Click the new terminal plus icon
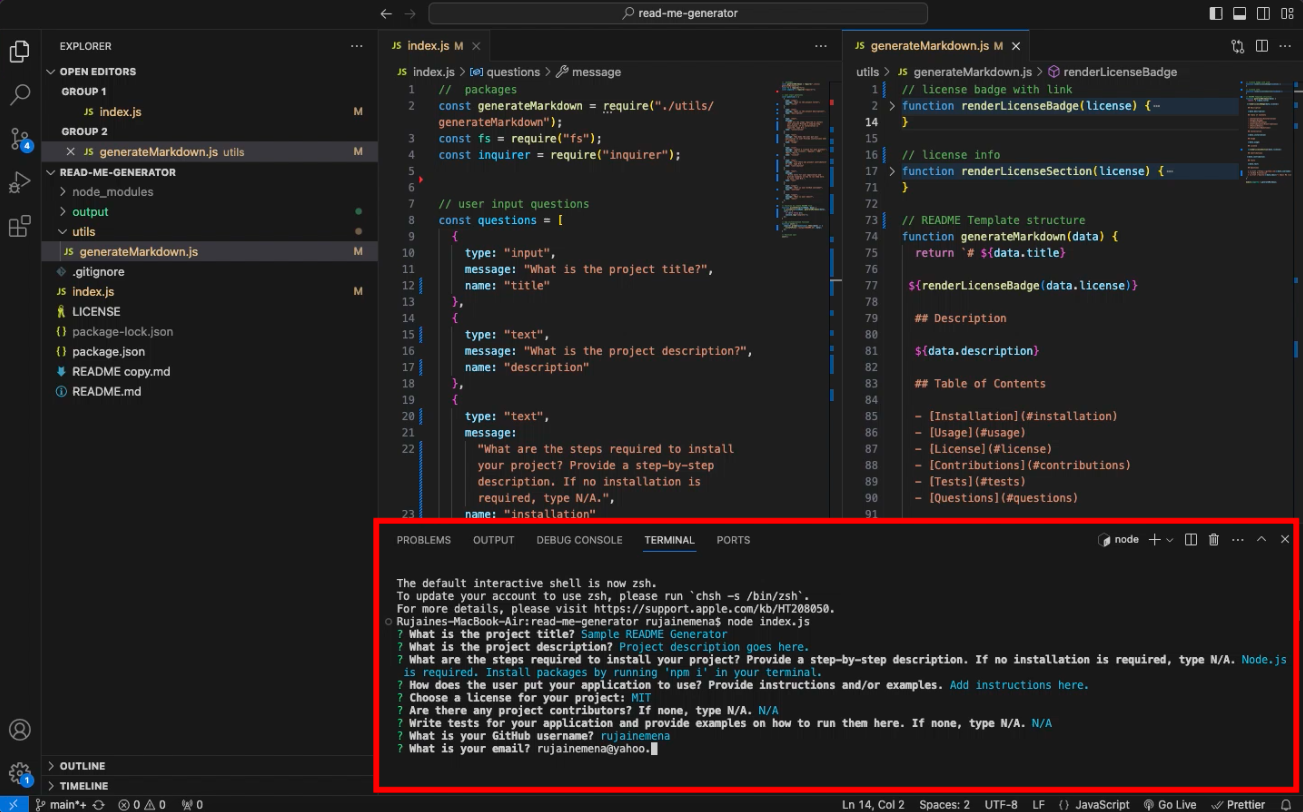 [x=1154, y=540]
